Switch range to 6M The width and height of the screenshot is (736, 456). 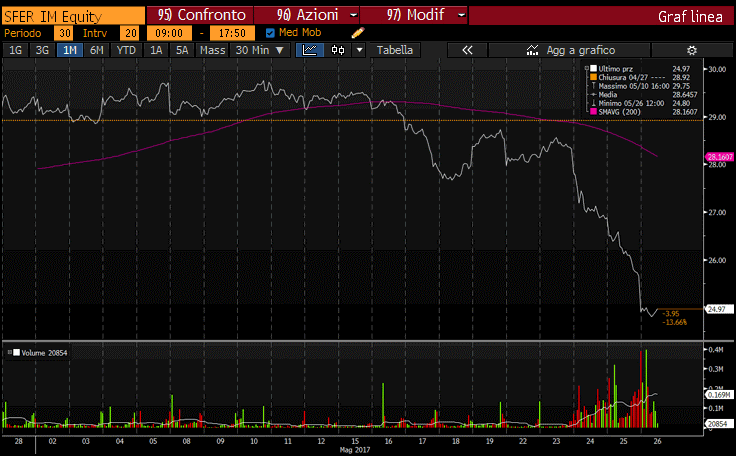pos(97,50)
